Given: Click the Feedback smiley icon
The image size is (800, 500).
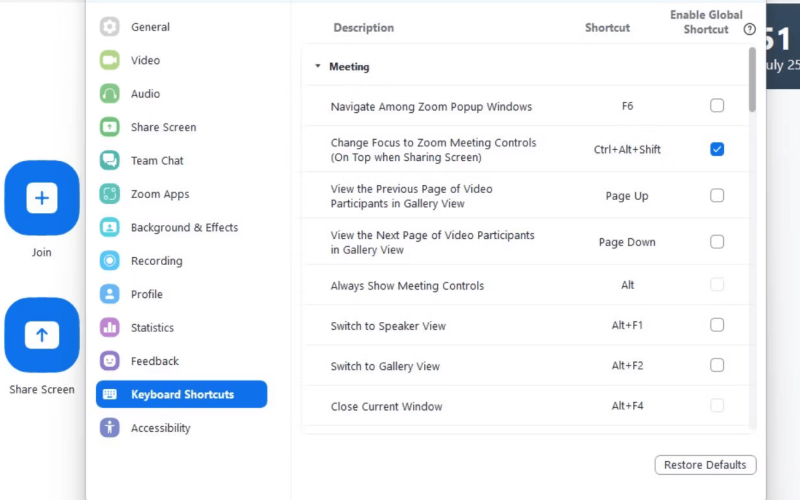Looking at the screenshot, I should pos(110,361).
